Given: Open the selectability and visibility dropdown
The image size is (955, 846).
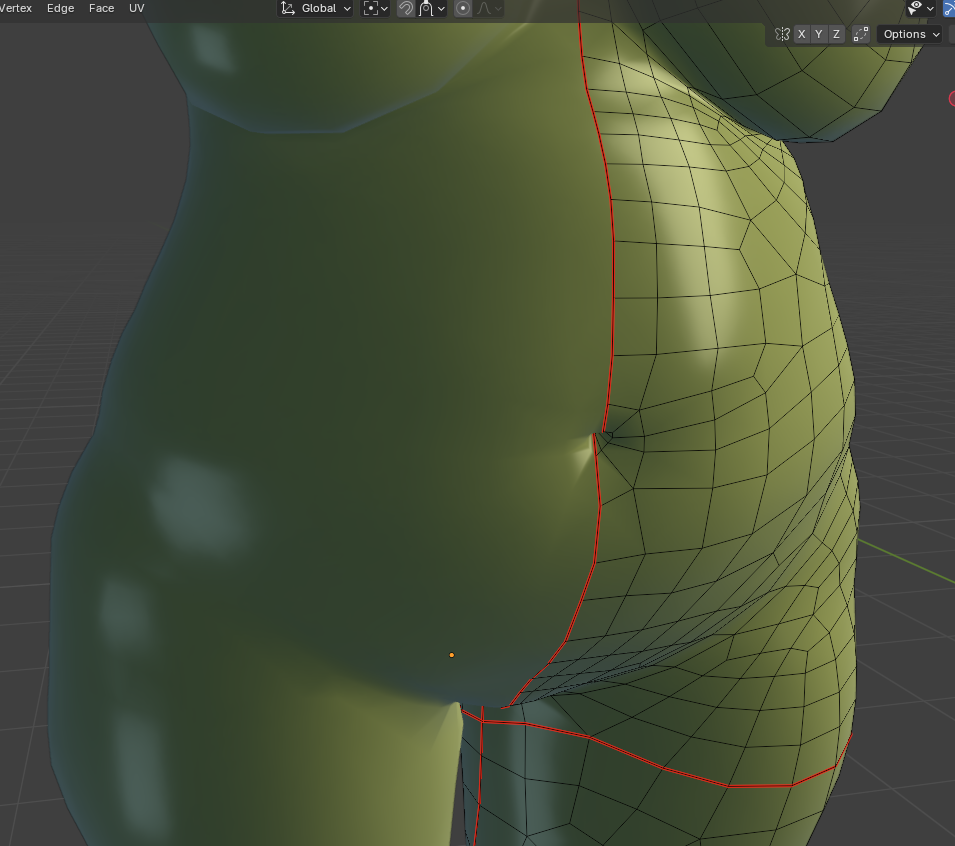Looking at the screenshot, I should (920, 8).
